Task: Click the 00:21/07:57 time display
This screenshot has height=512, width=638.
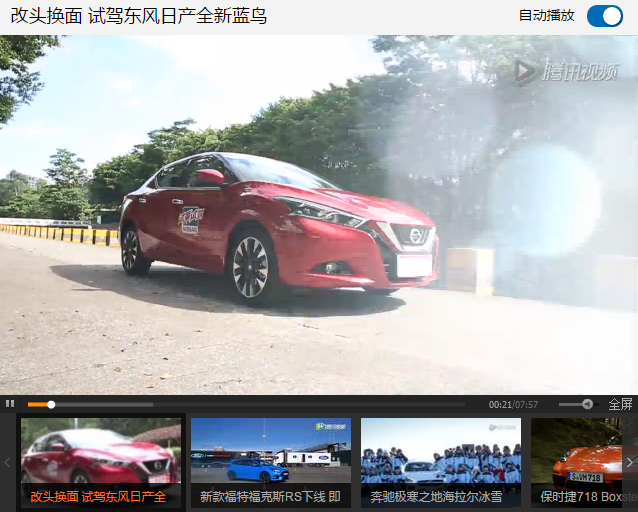Action: pos(513,405)
